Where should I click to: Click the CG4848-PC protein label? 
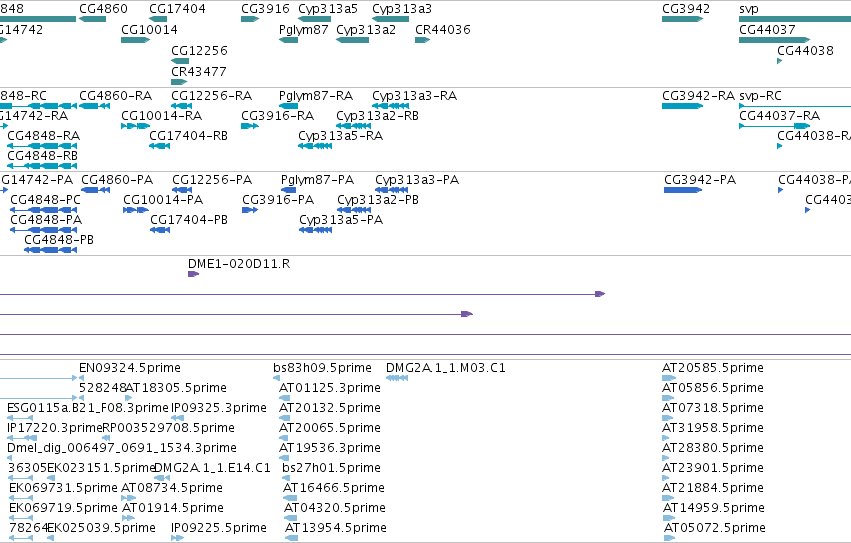click(x=46, y=200)
